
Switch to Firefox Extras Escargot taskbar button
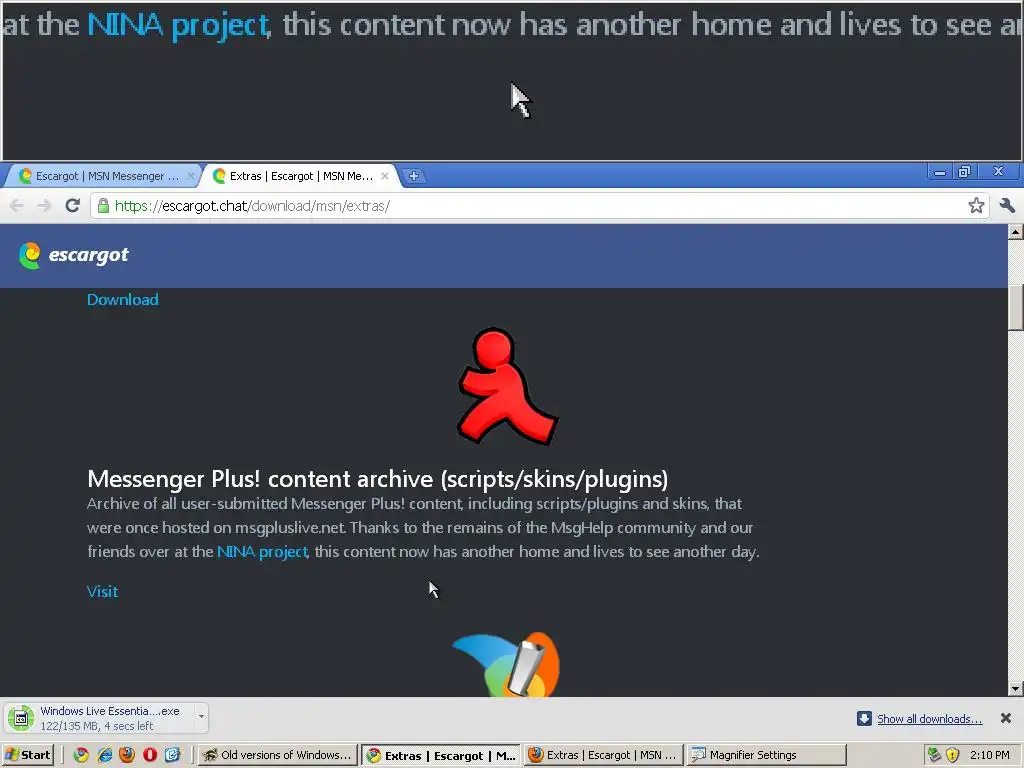pyautogui.click(x=603, y=755)
